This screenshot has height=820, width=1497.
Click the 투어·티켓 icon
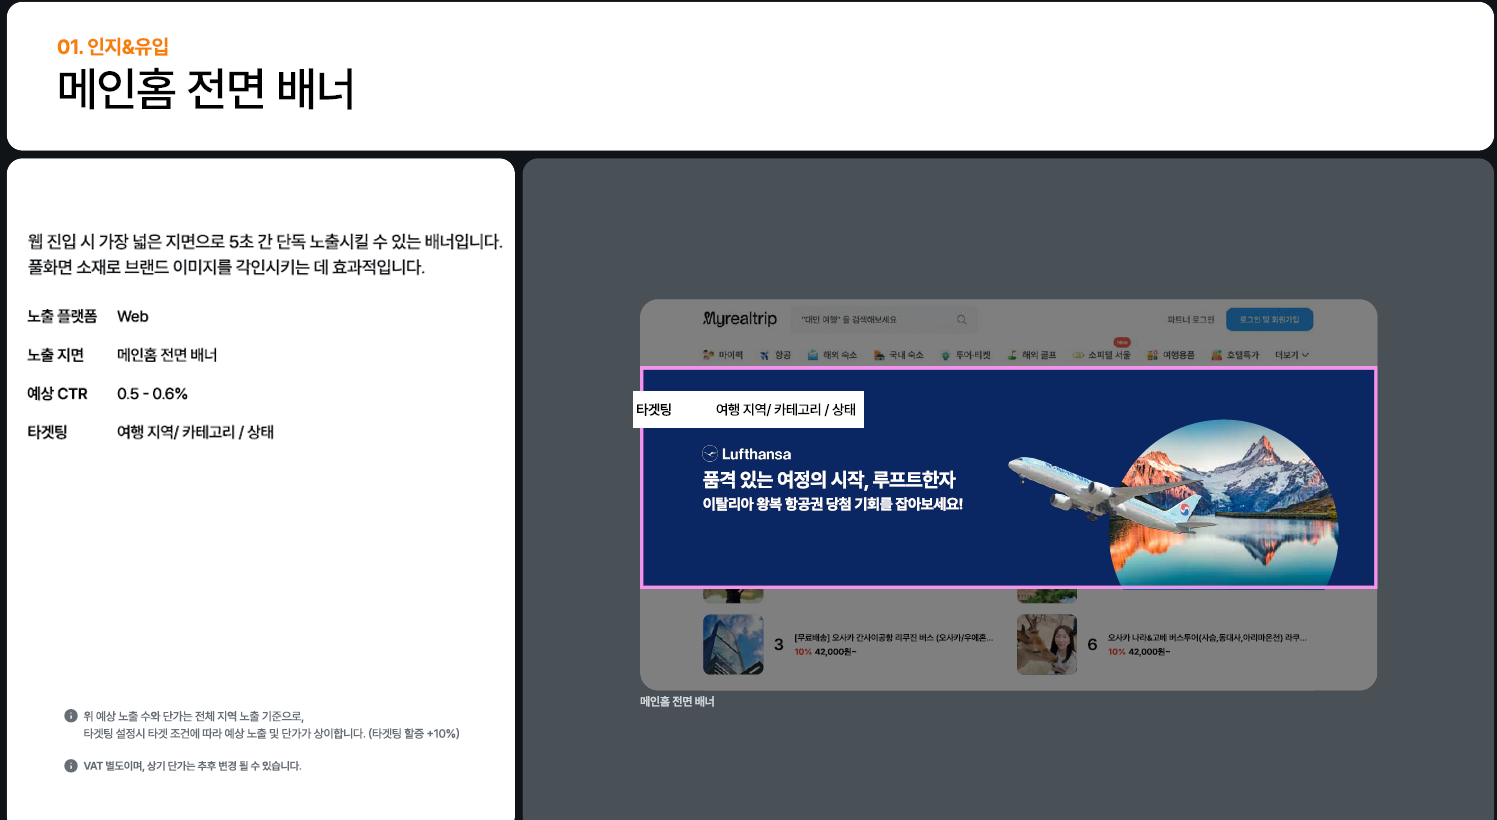coord(945,355)
